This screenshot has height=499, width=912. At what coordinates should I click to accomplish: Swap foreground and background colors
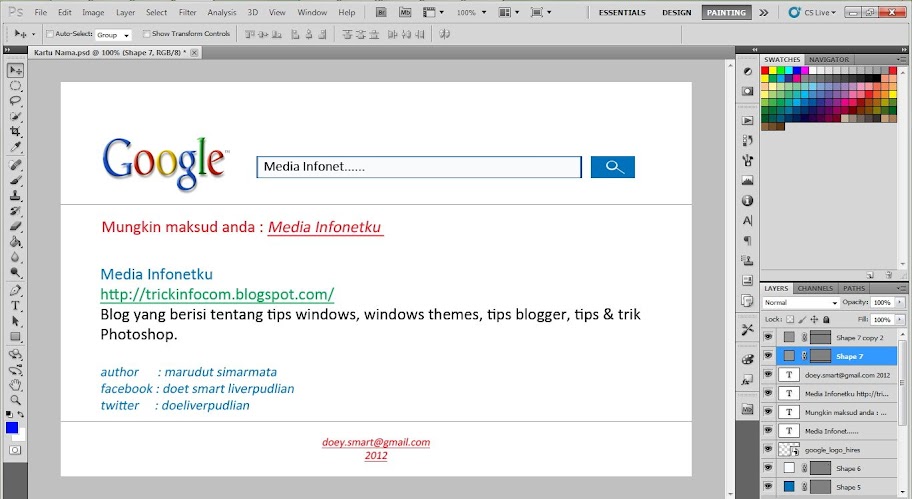pos(20,414)
